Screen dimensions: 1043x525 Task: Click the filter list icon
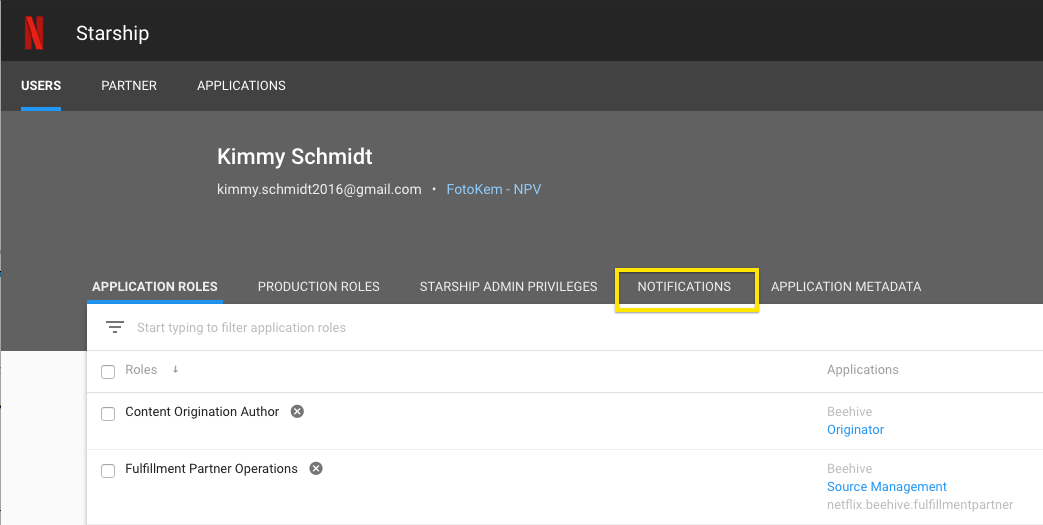click(115, 327)
